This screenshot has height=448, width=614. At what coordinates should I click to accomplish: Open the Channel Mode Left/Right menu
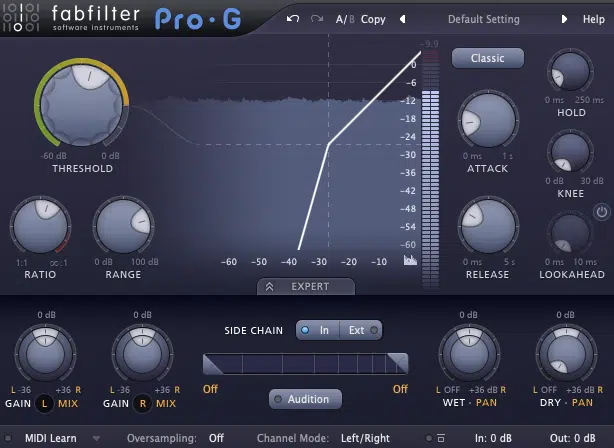pos(365,438)
